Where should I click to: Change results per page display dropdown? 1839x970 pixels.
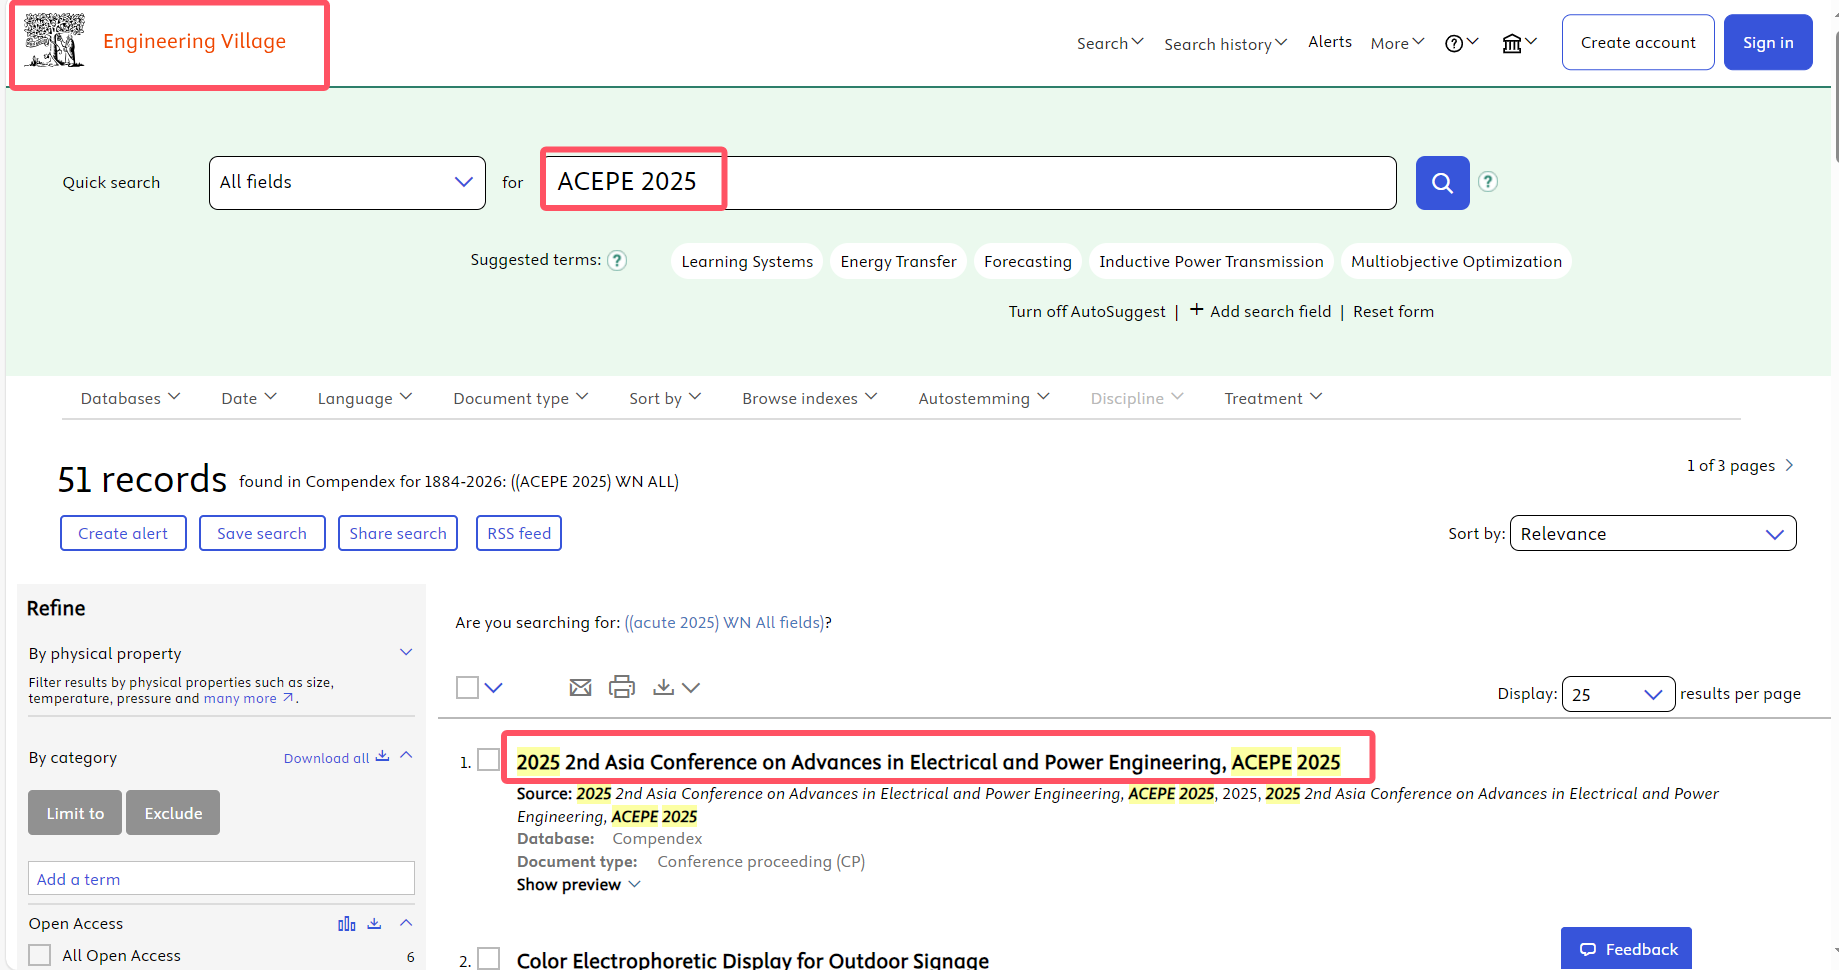tap(1618, 694)
